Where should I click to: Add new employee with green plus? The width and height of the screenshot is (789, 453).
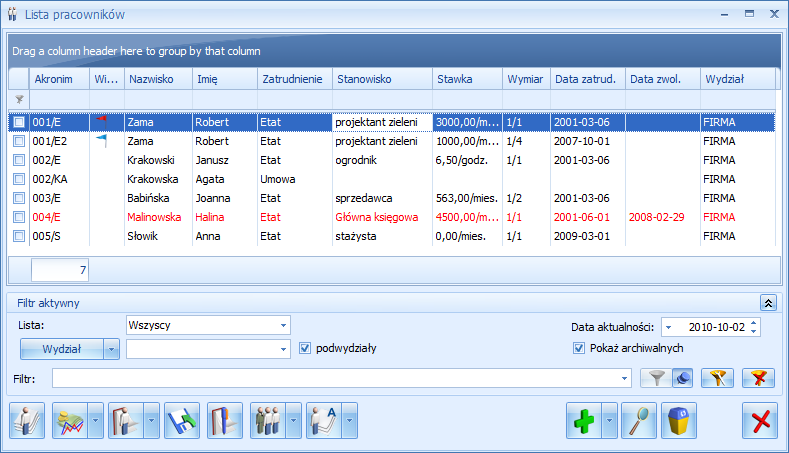(x=584, y=420)
